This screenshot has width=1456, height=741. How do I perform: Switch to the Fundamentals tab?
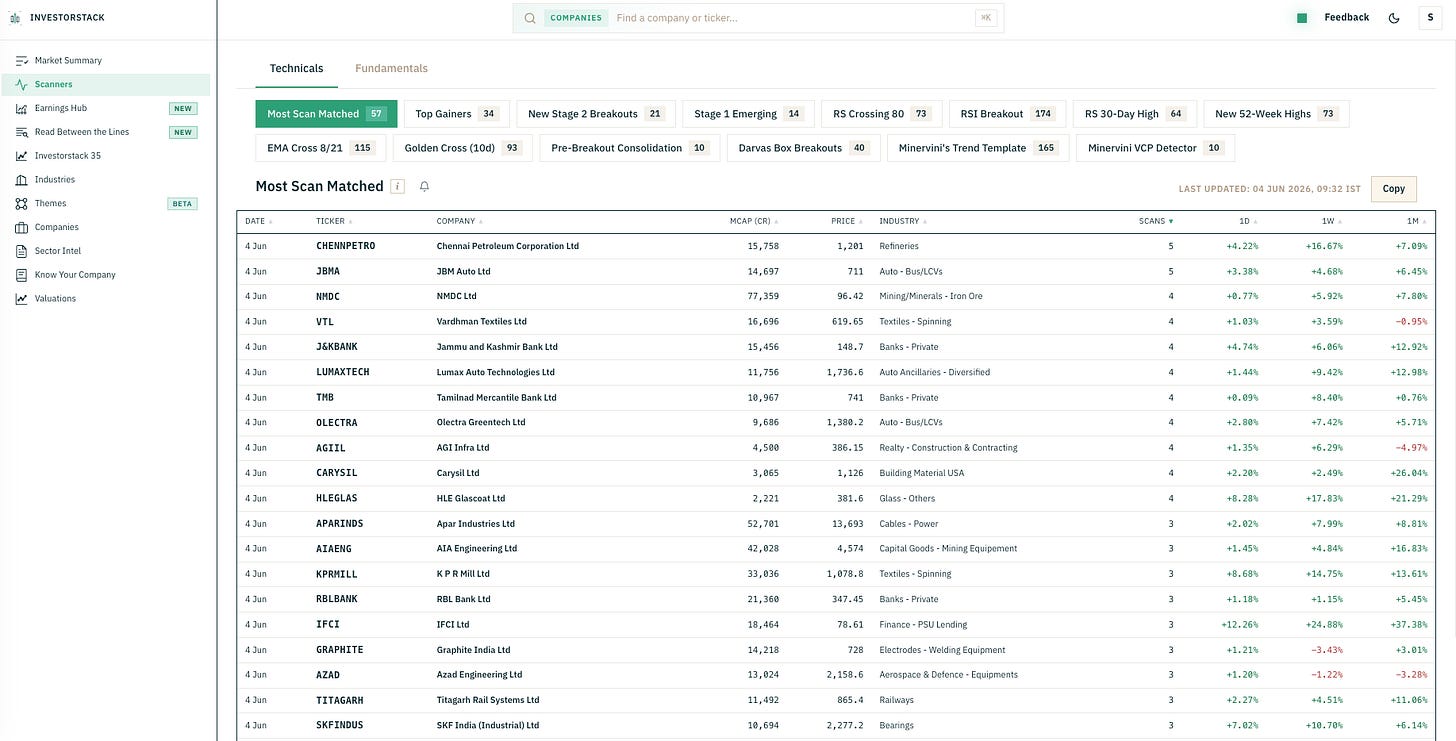coord(391,68)
